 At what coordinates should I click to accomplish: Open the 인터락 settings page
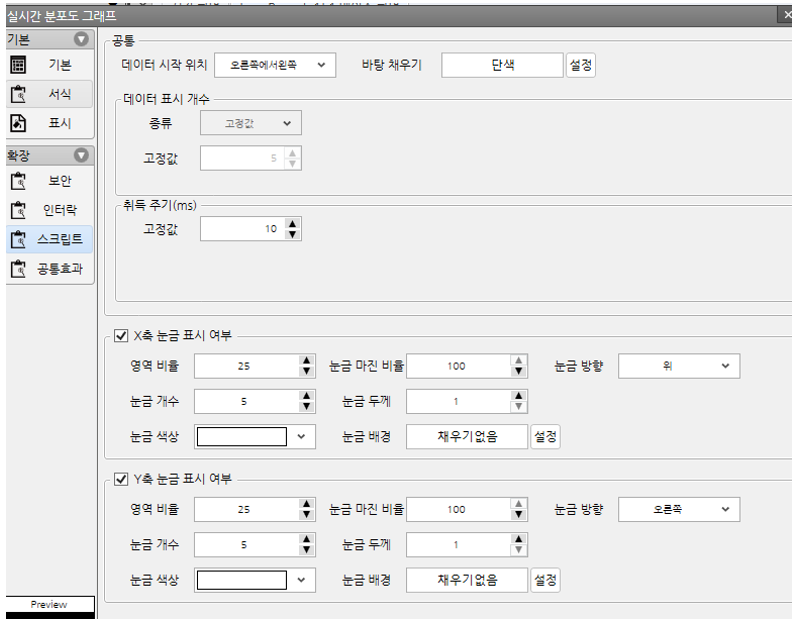tap(50, 210)
